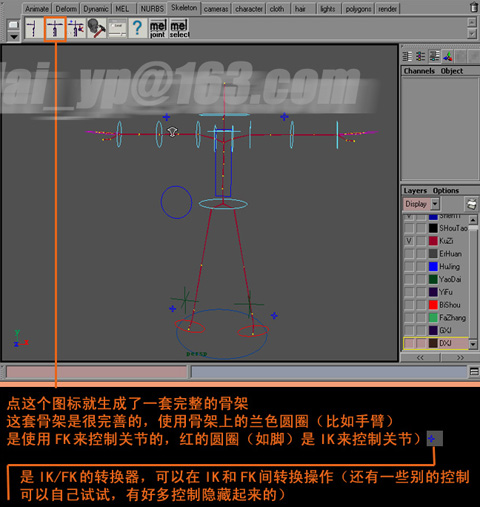This screenshot has height=507, width=480.
Task: Select the YaoDai layer name
Action: (450, 279)
